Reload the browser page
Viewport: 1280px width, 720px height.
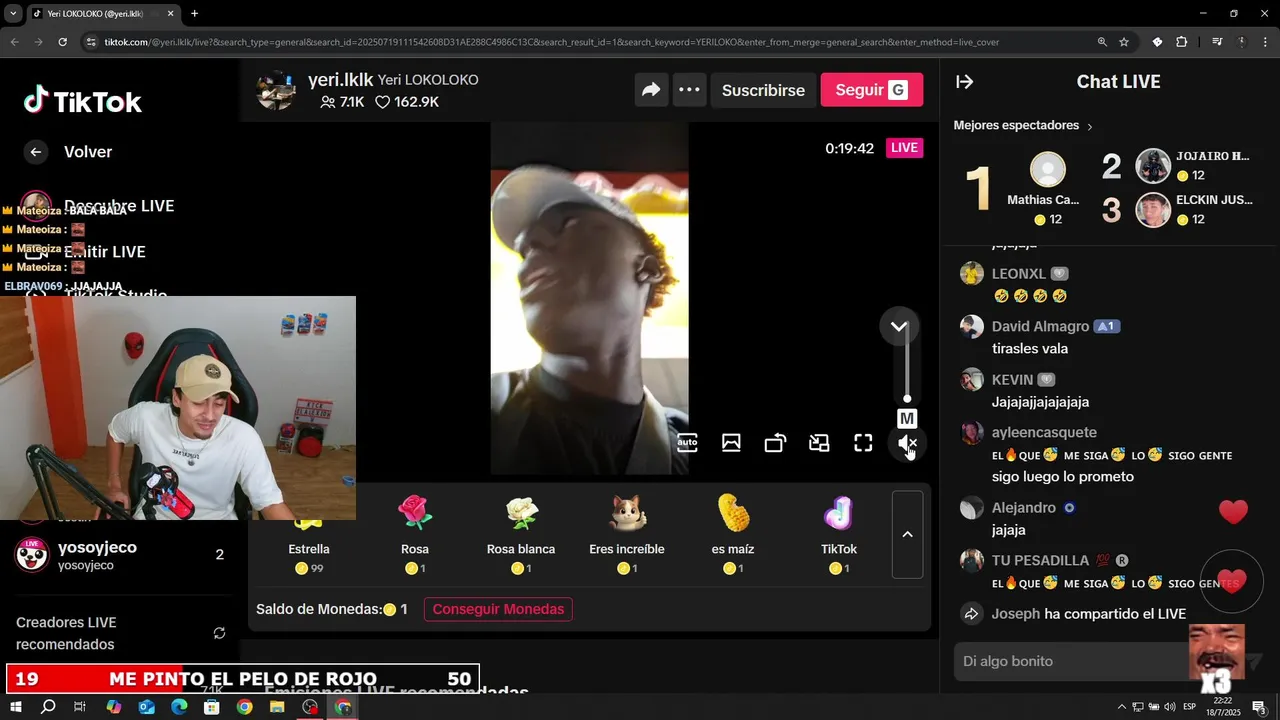[62, 42]
